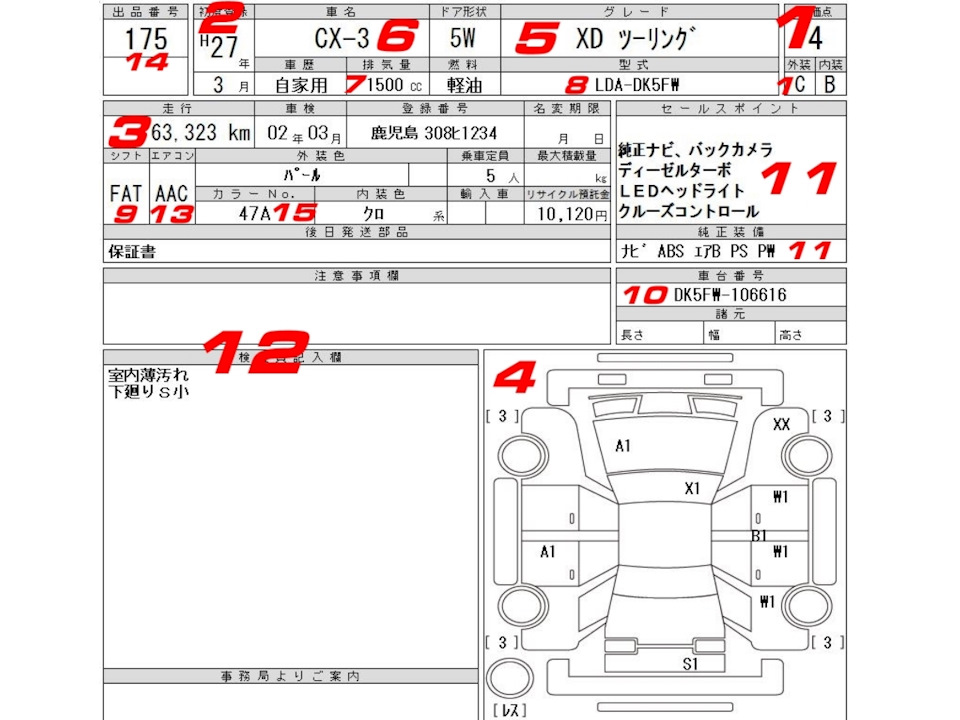Select the seating capacity 5 人
Image resolution: width=960 pixels, height=720 pixels.
tap(502, 176)
